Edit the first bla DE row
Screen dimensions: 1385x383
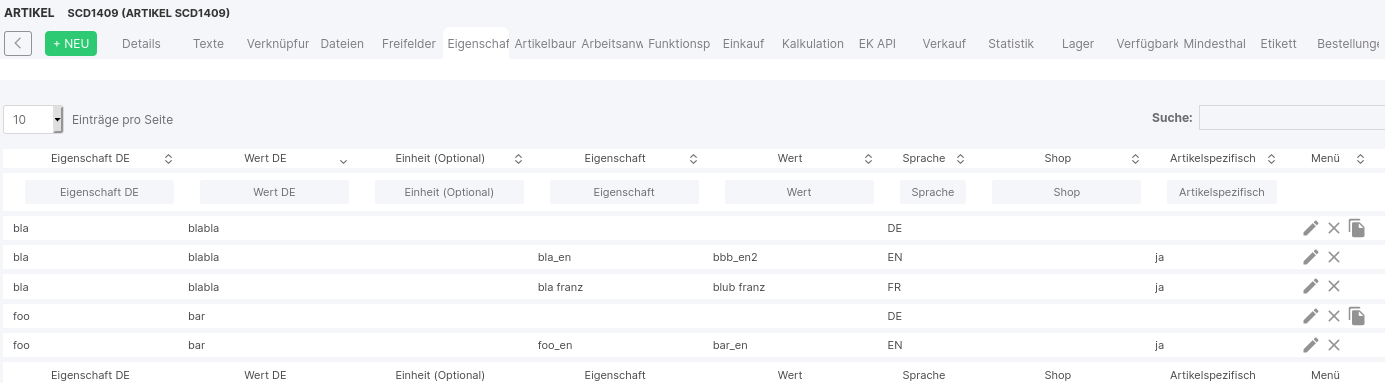point(1311,228)
